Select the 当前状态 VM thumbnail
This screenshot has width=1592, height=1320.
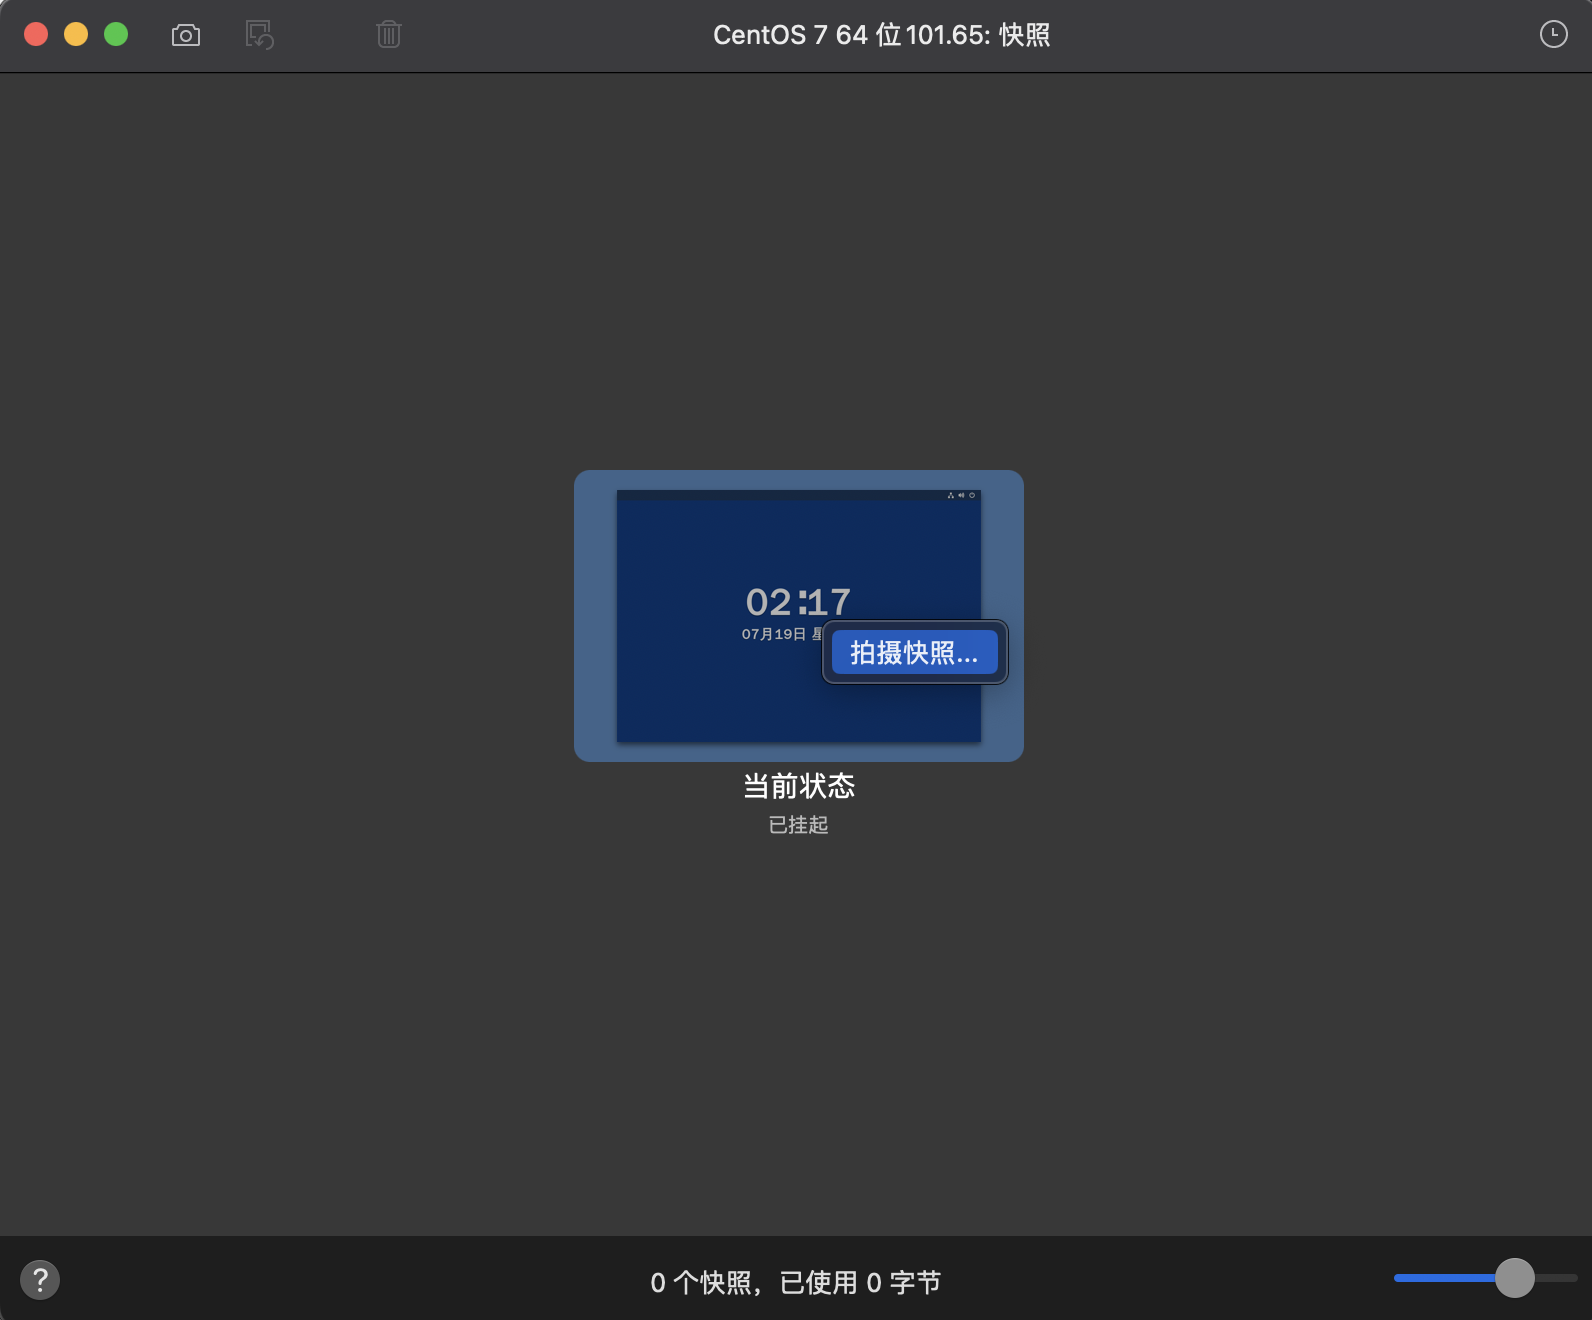pos(798,616)
